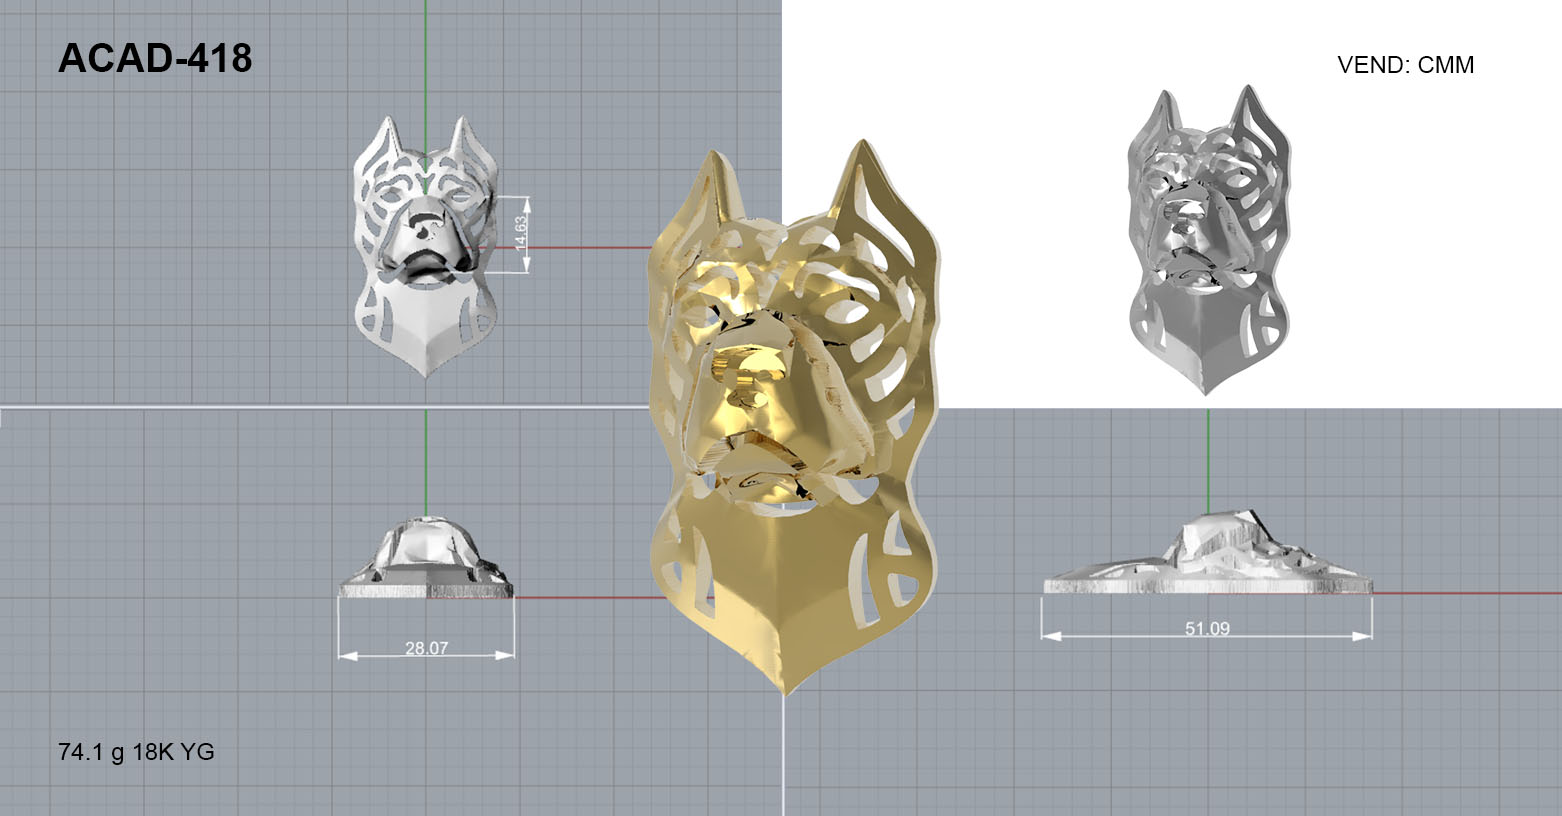Click the 74.1 g 18K YG weight text
1562x816 pixels.
pyautogui.click(x=137, y=752)
